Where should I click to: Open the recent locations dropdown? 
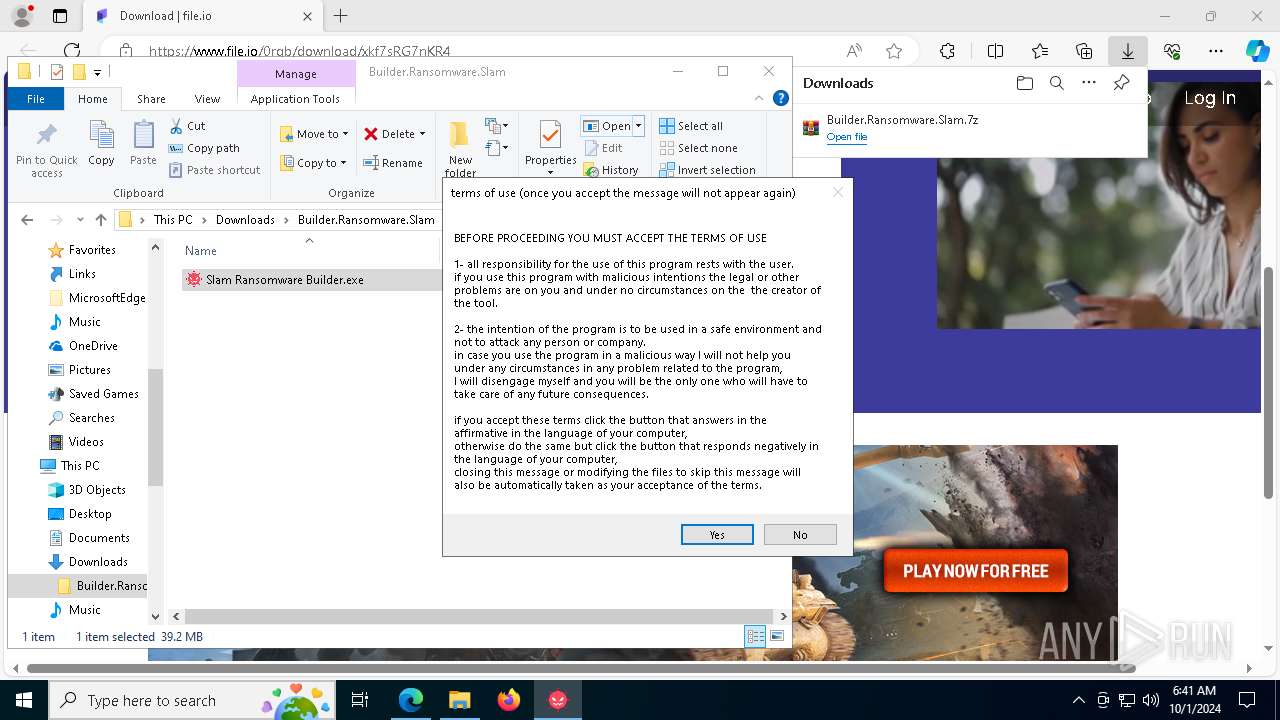point(80,220)
